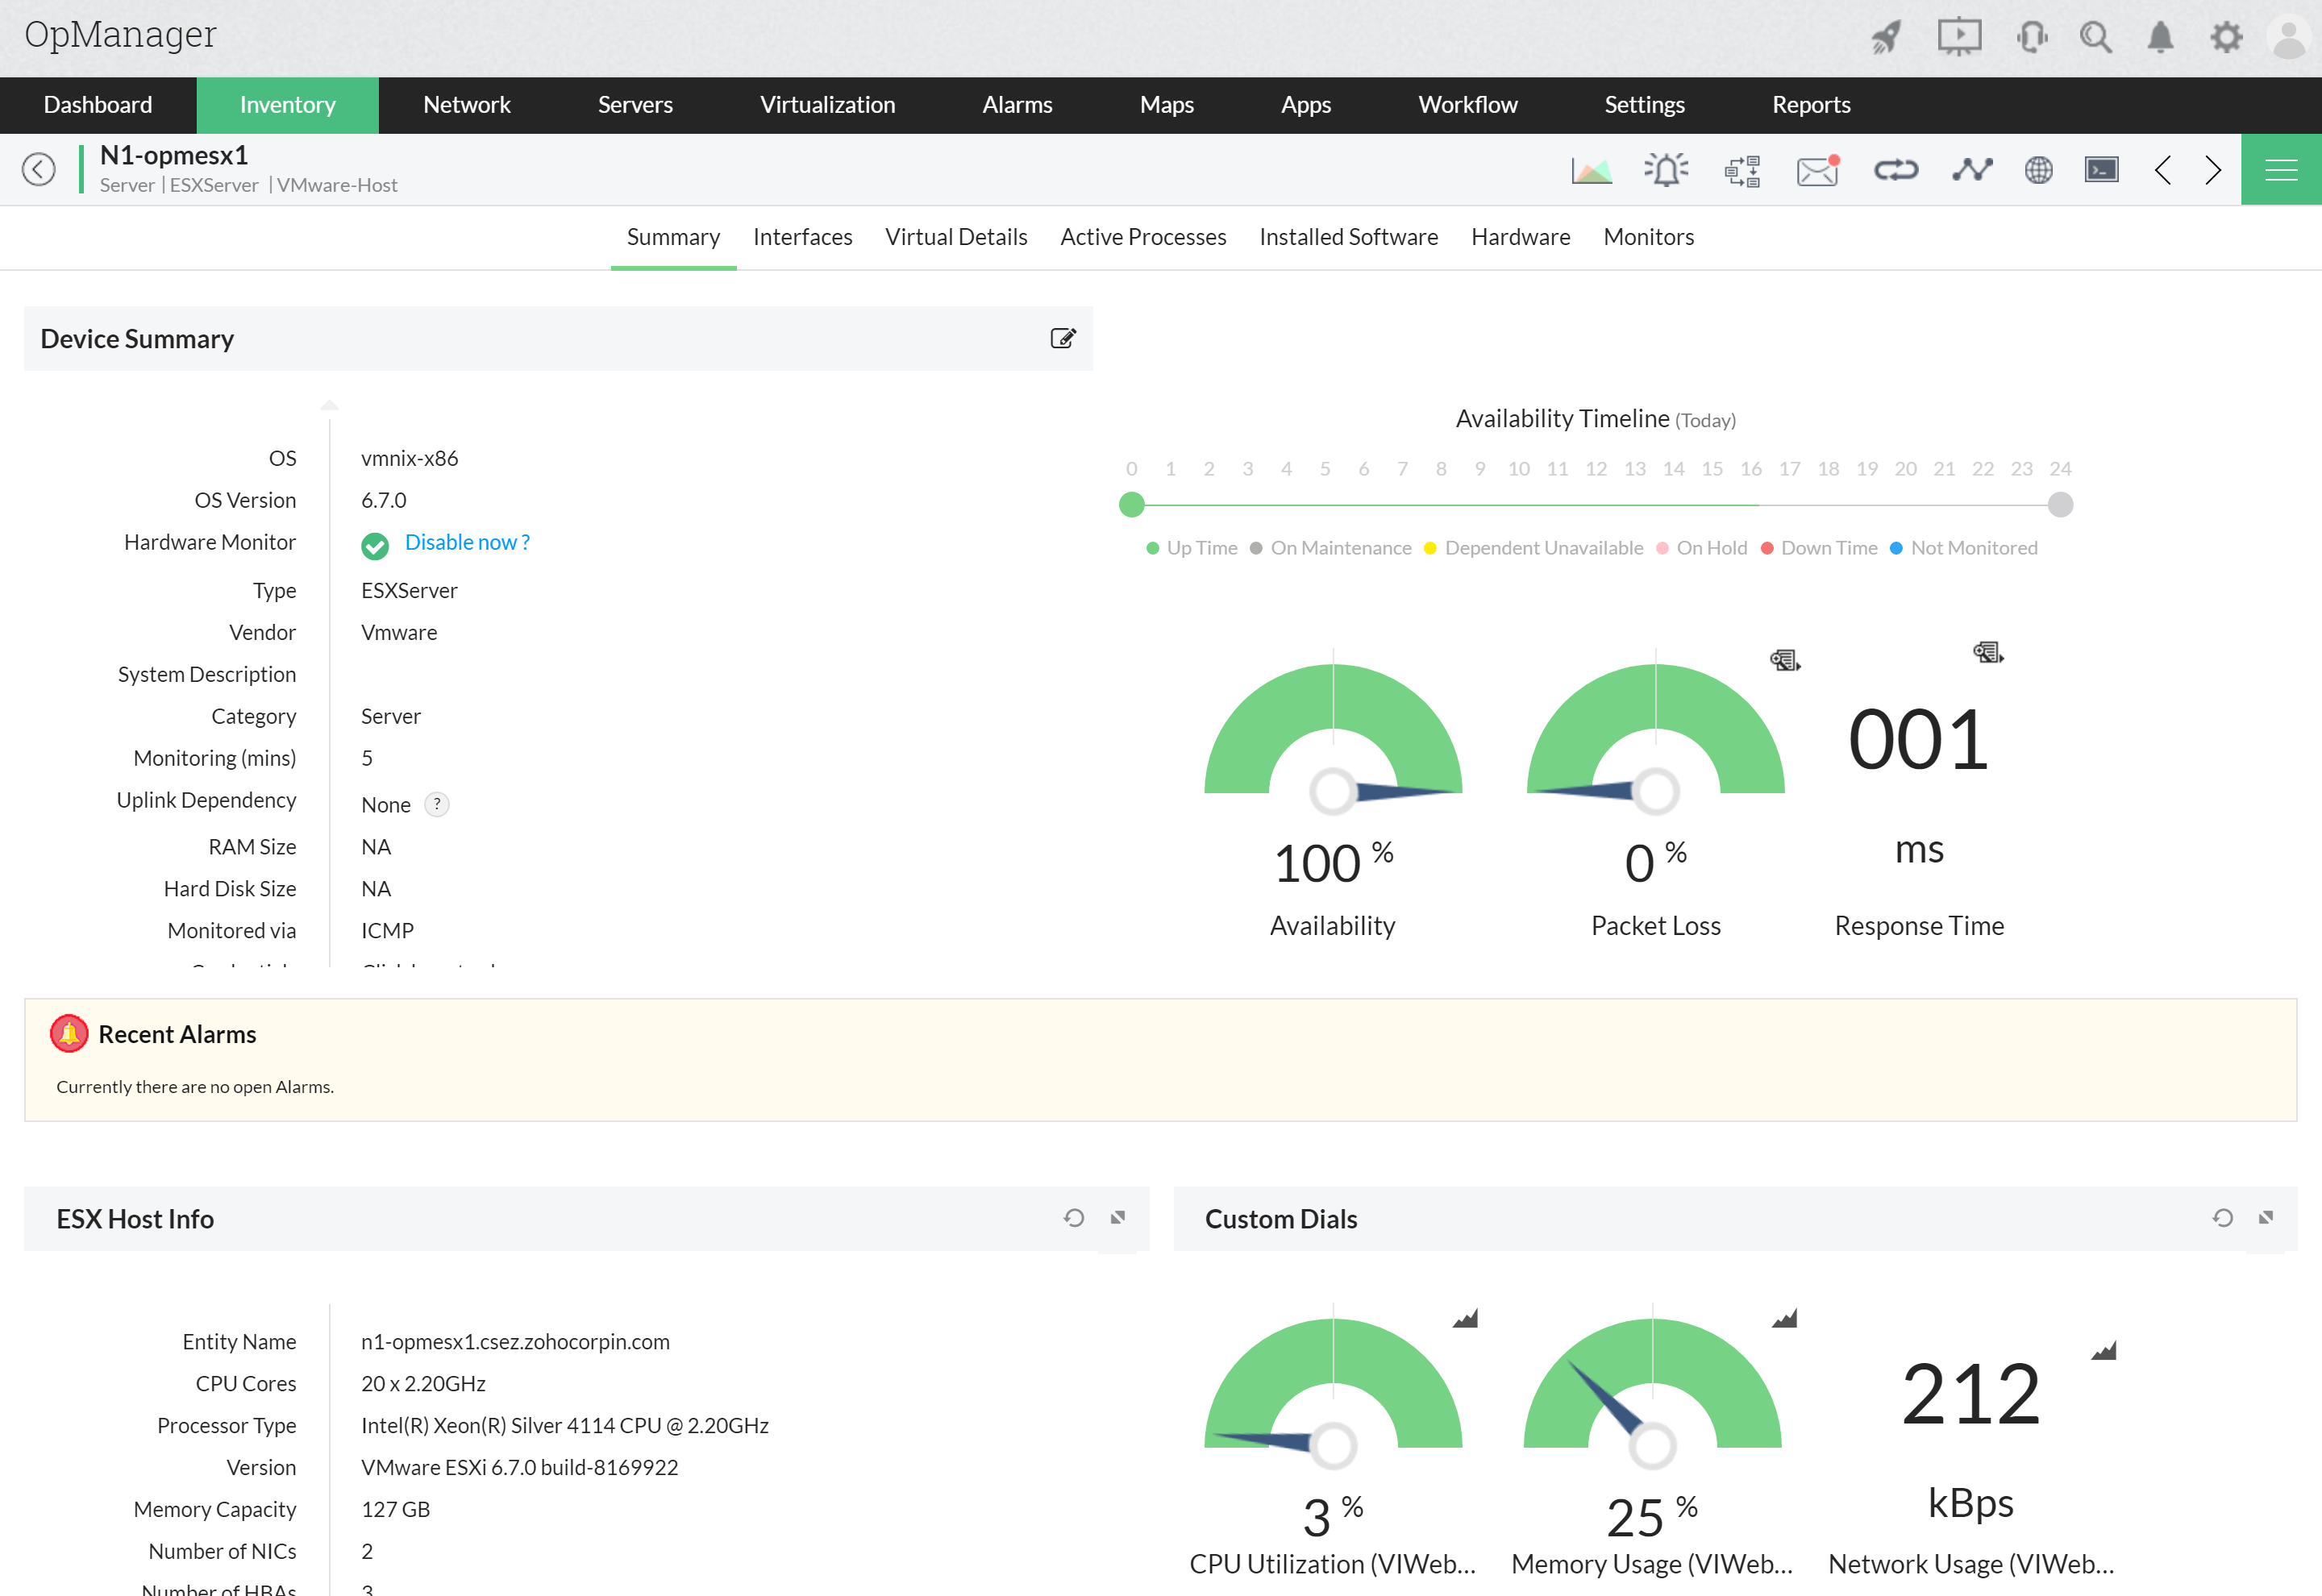Edit the Device Summary with pencil icon
Screen dimensions: 2322x1596
coord(1062,339)
